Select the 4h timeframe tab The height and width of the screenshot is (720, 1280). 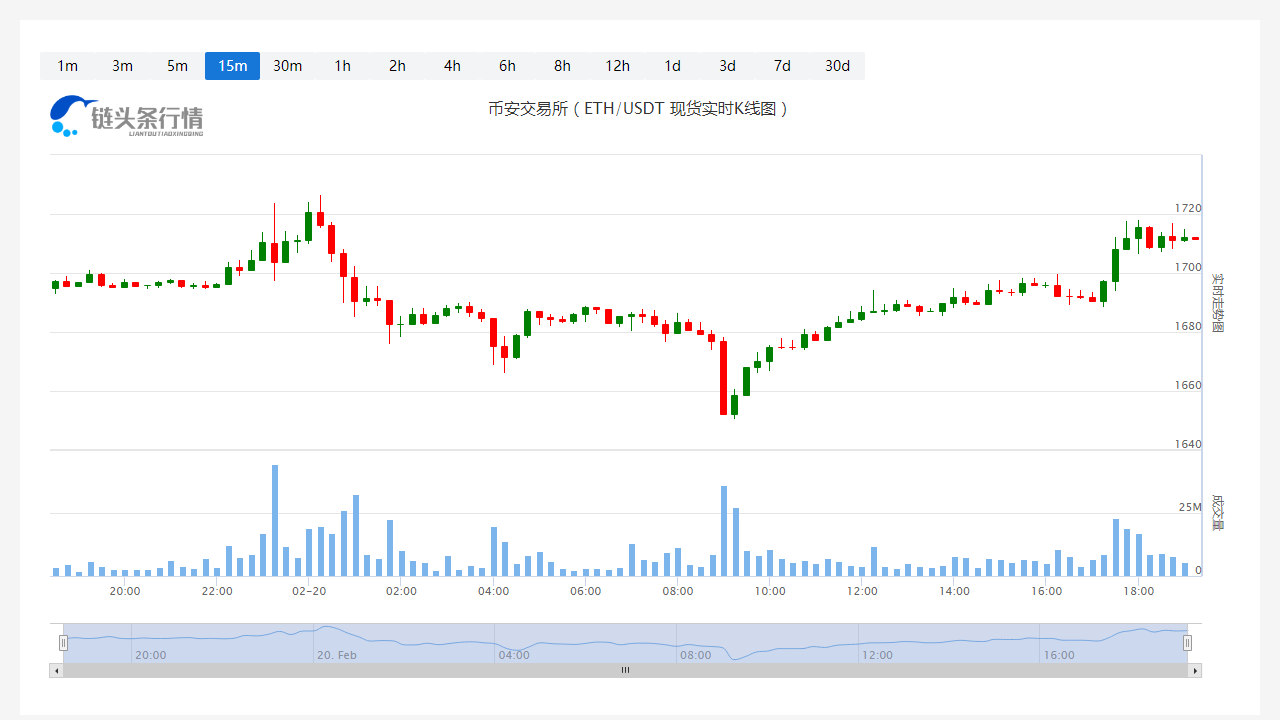coord(452,66)
